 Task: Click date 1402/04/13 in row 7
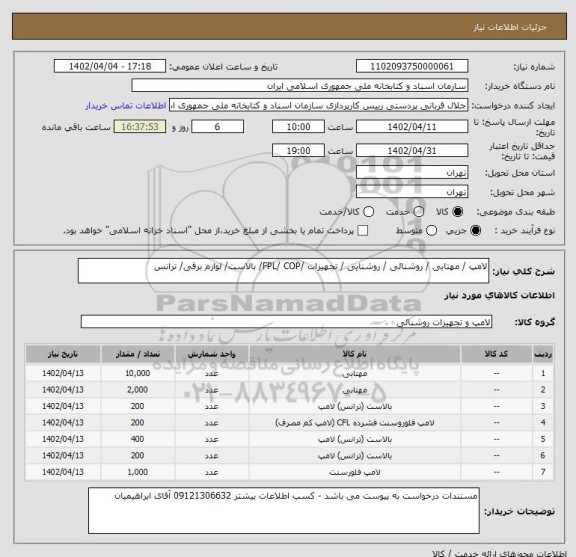point(63,472)
